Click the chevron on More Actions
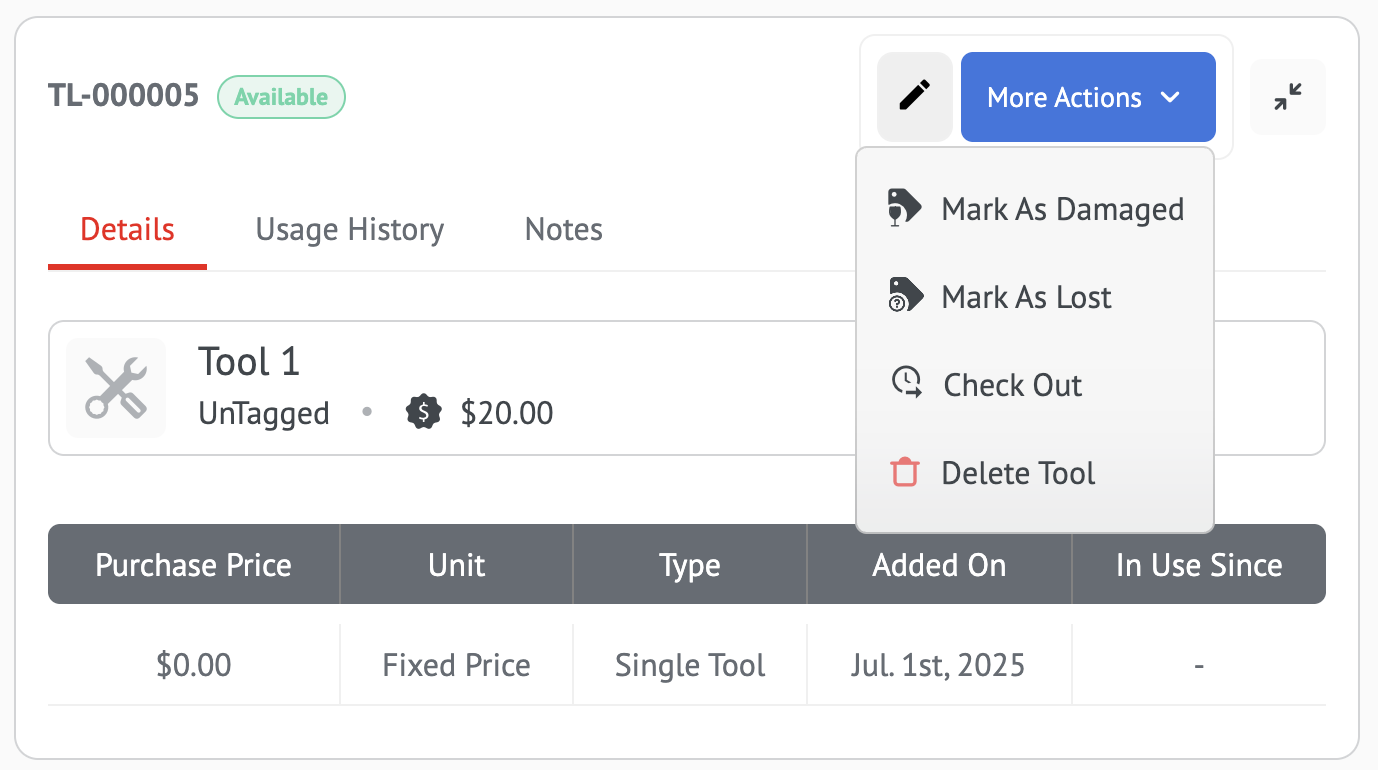This screenshot has height=770, width=1378. point(1170,97)
